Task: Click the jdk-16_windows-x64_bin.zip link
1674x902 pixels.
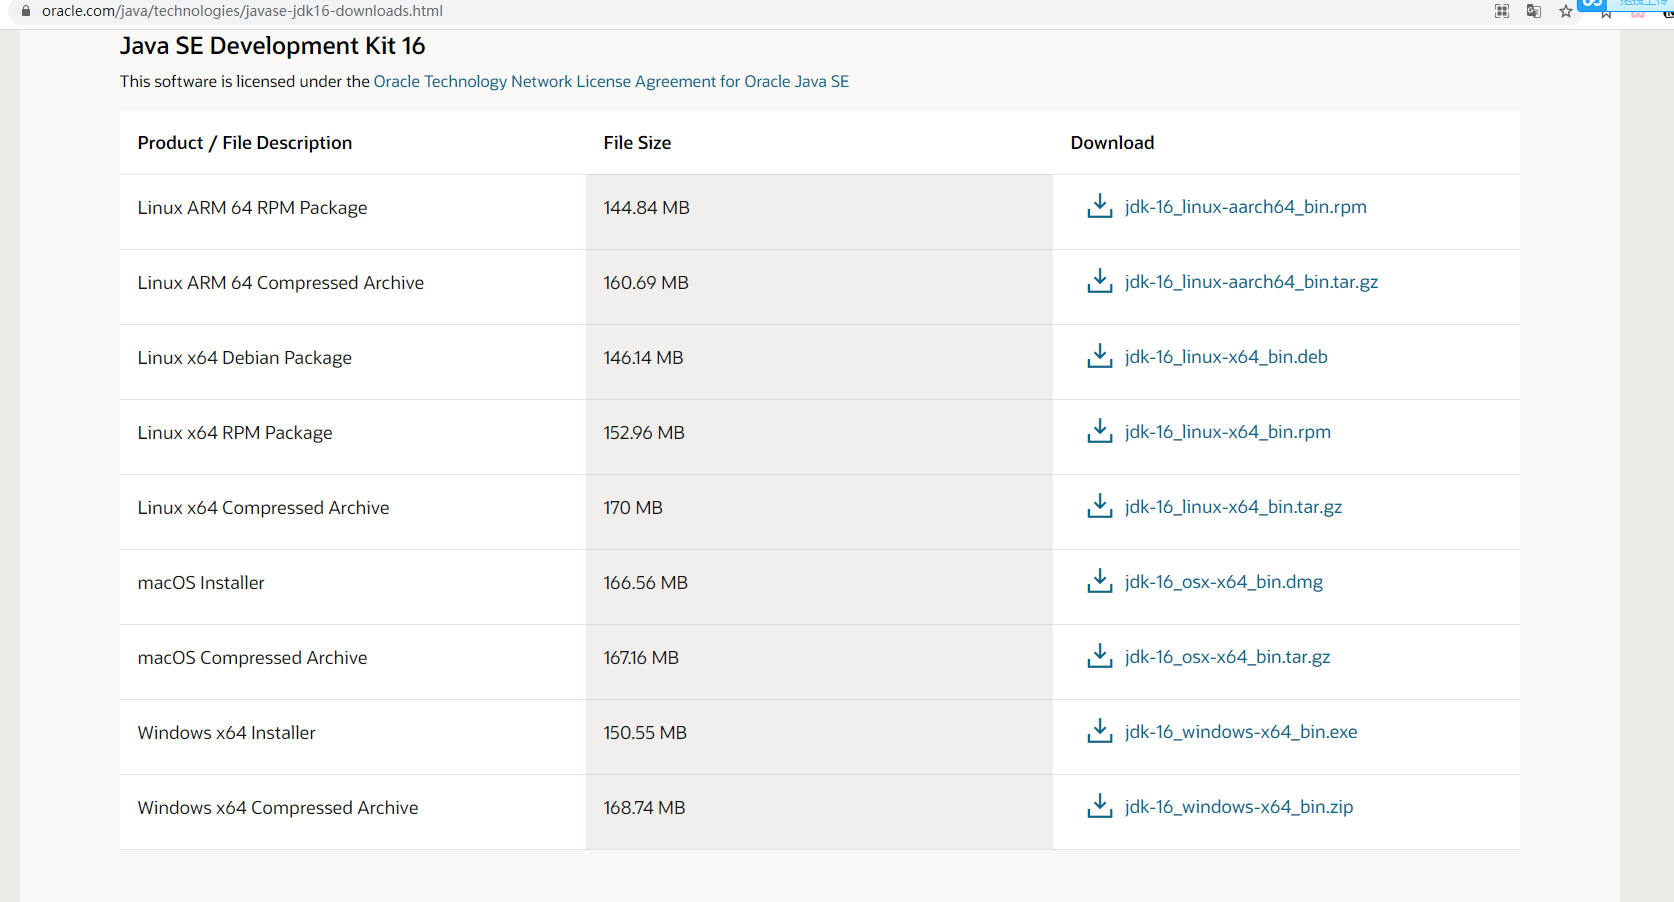Action: [1238, 807]
